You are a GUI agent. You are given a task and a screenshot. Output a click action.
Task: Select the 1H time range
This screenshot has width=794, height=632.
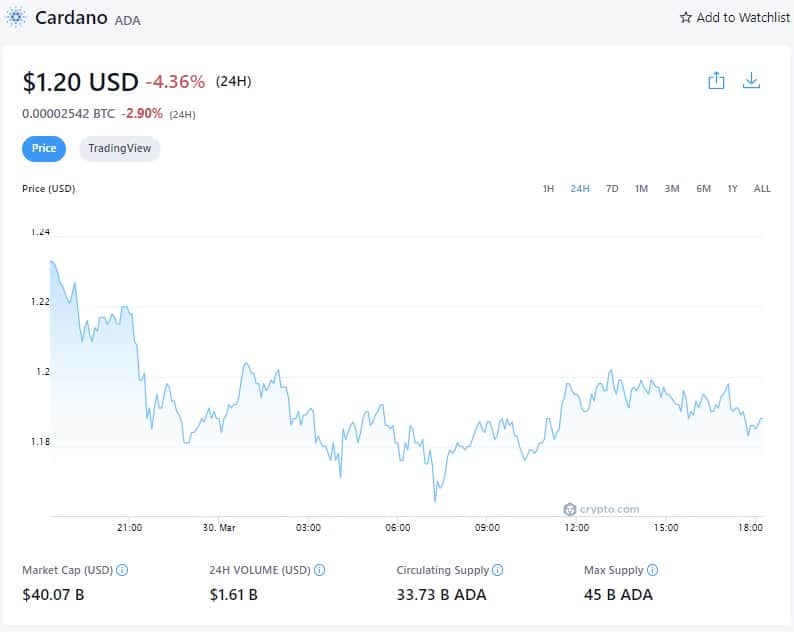pos(548,189)
